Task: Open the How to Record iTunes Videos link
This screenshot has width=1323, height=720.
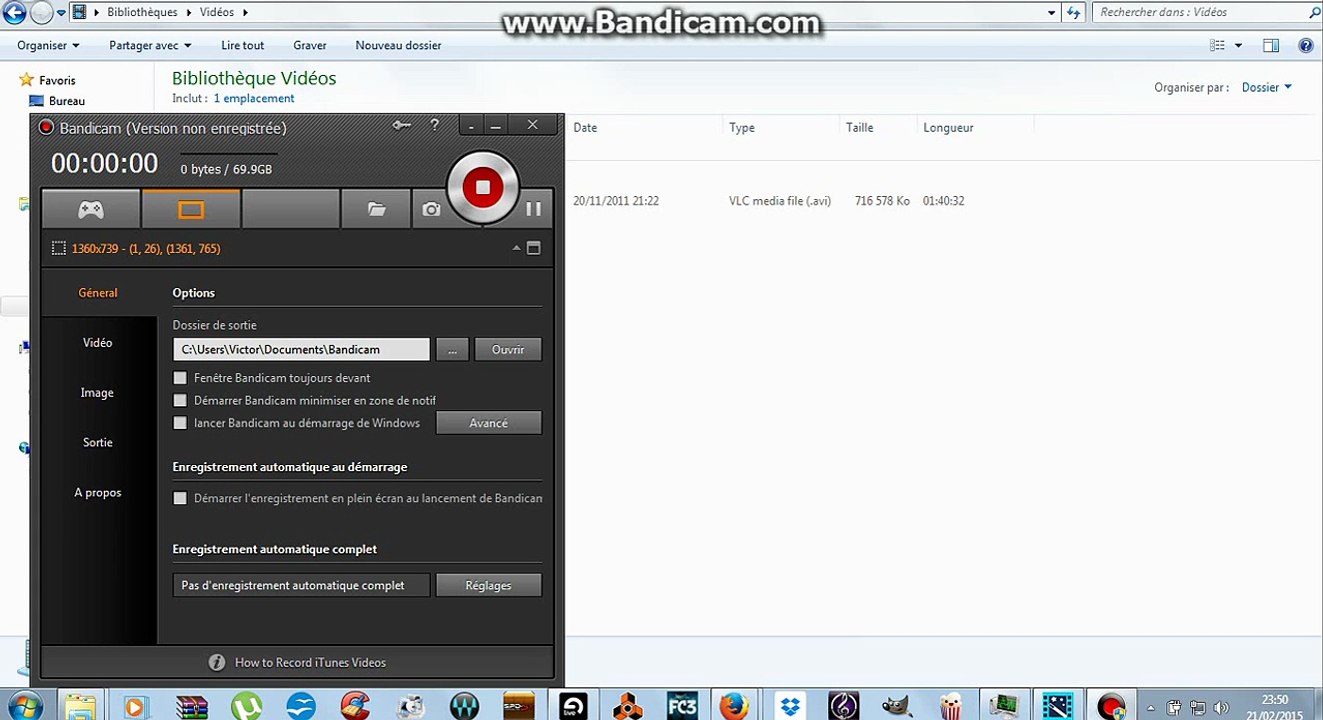Action: tap(310, 662)
